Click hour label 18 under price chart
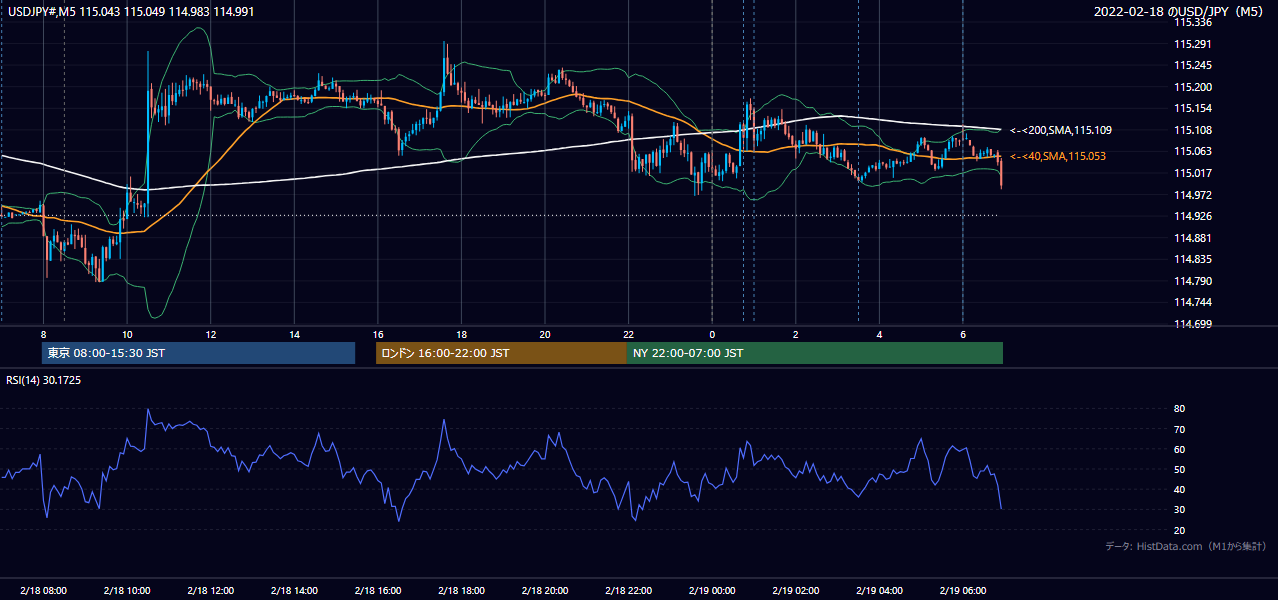Viewport: 1278px width, 600px height. (461, 334)
